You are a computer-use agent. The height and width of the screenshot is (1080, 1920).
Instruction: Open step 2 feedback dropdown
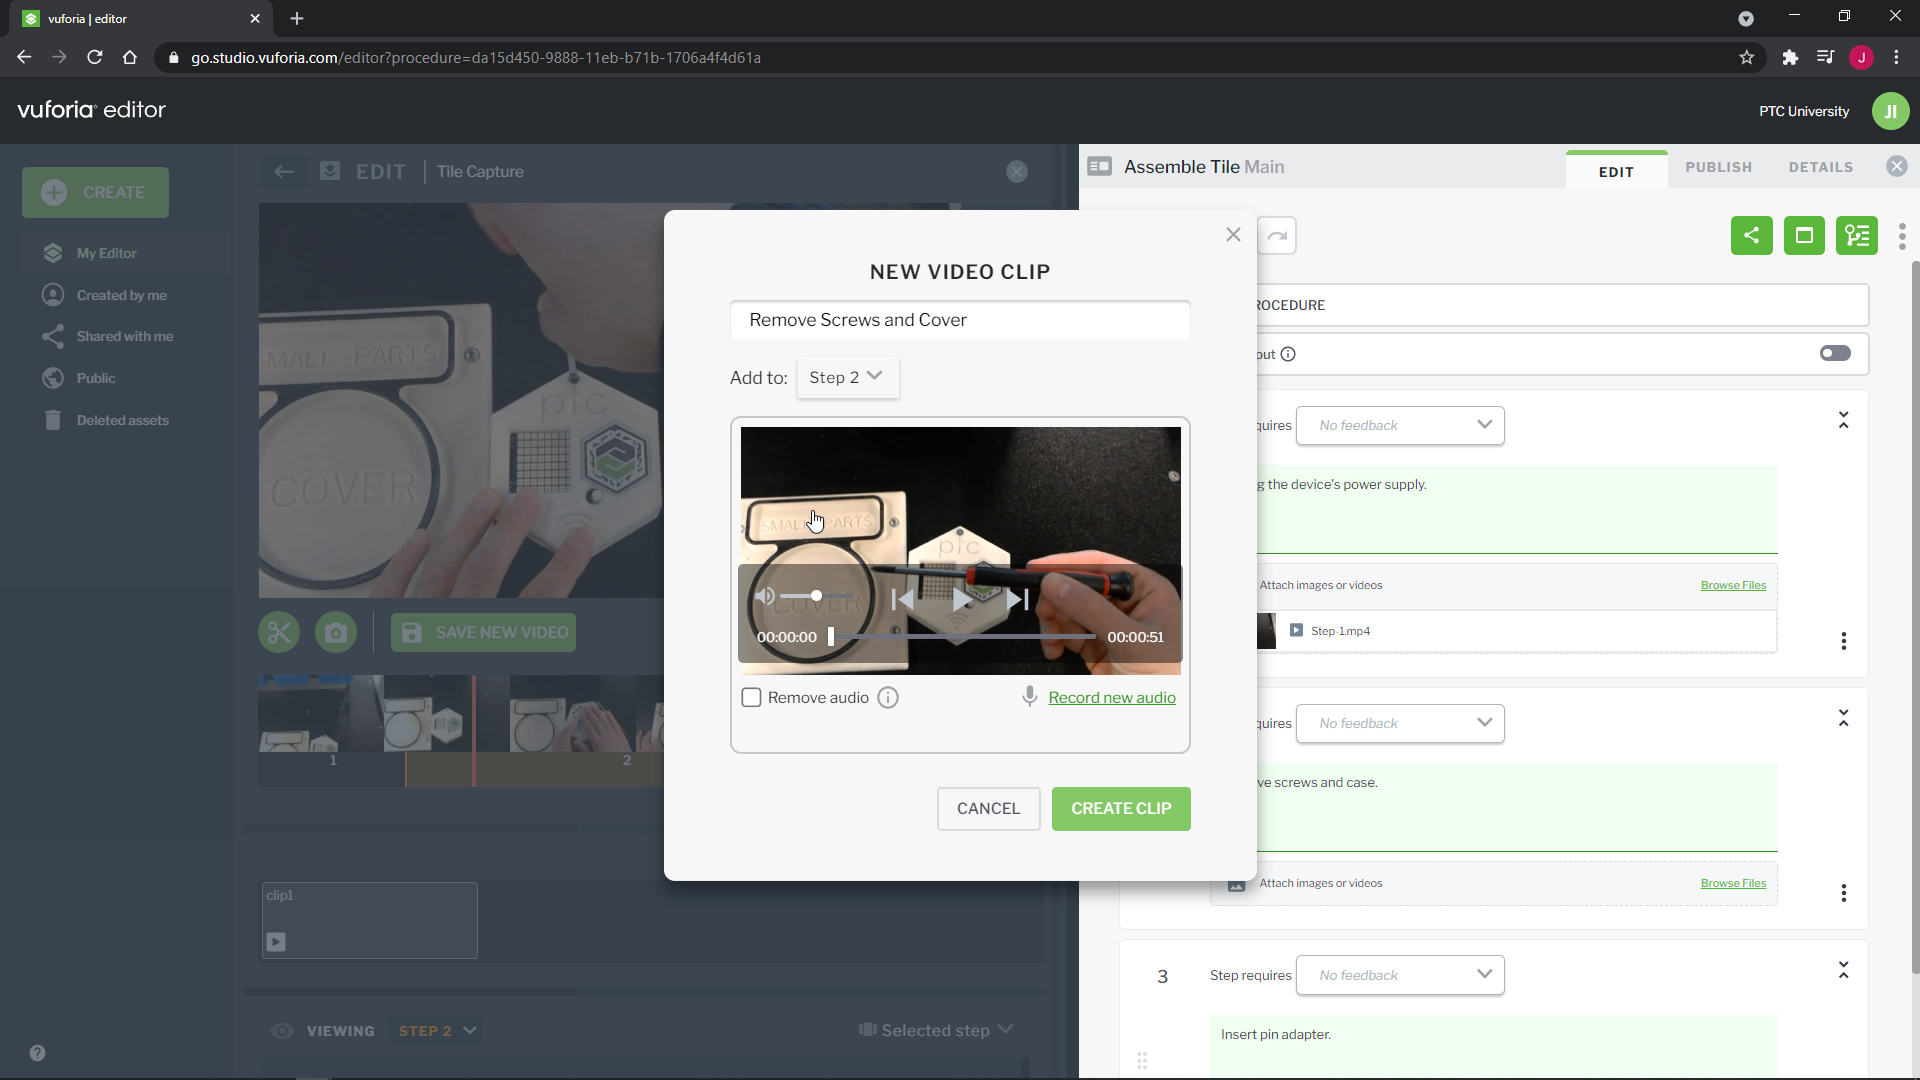[x=1400, y=723]
